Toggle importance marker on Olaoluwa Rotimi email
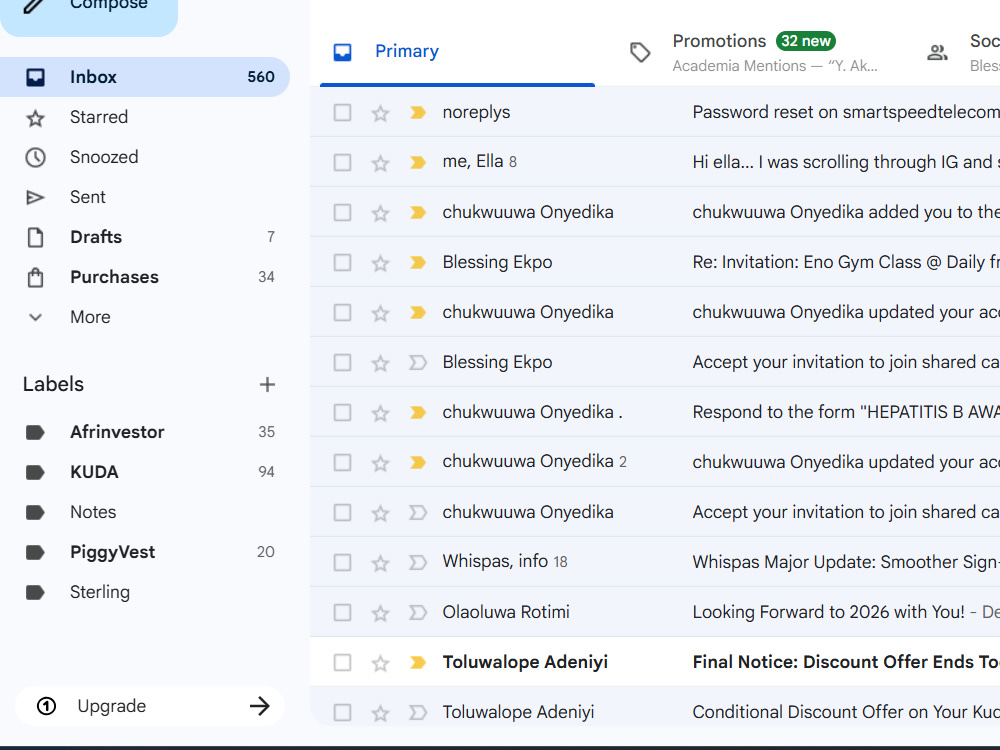The width and height of the screenshot is (1000, 750). point(418,612)
